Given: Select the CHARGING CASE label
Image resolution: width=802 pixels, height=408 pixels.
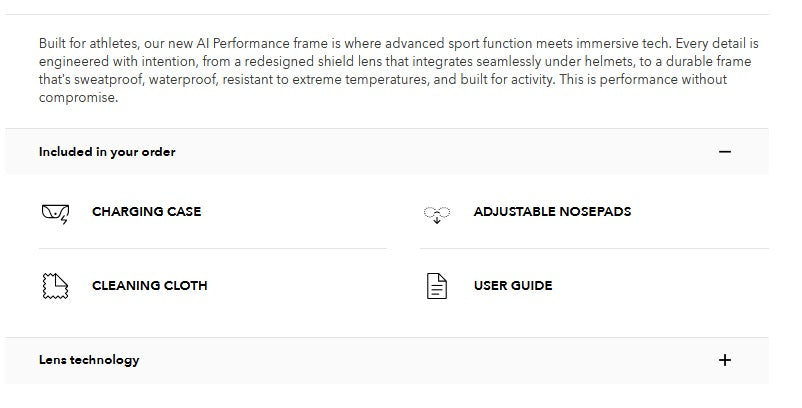Looking at the screenshot, I should tap(146, 212).
